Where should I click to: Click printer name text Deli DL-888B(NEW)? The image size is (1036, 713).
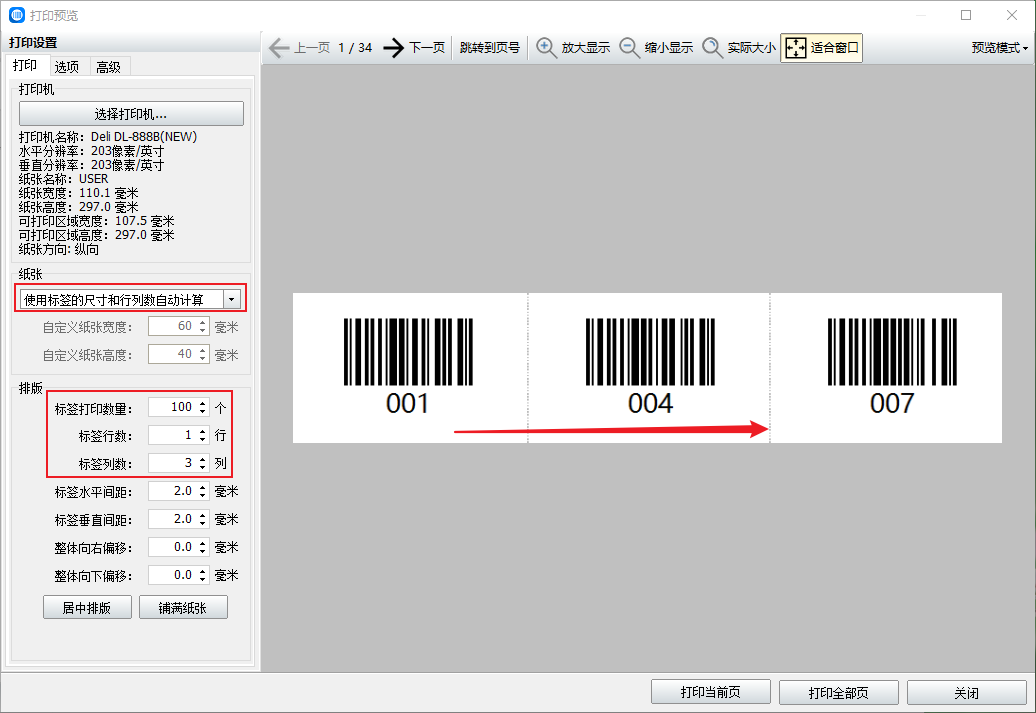(144, 137)
